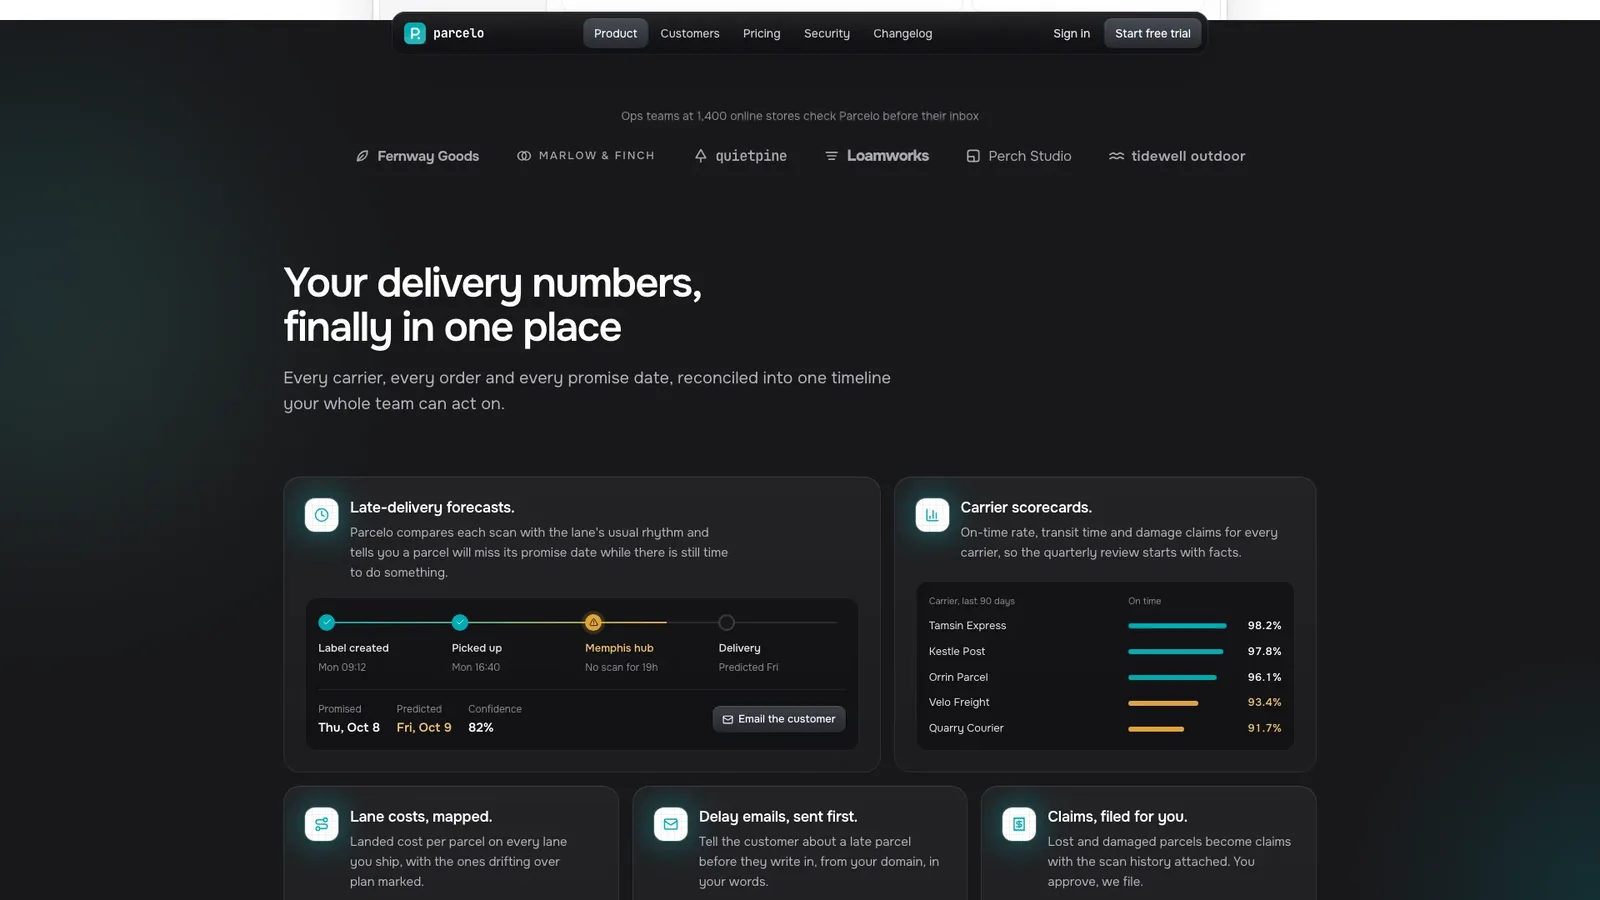This screenshot has width=1600, height=900.
Task: Click the Carrier scorecards heading
Action: (x=1026, y=508)
